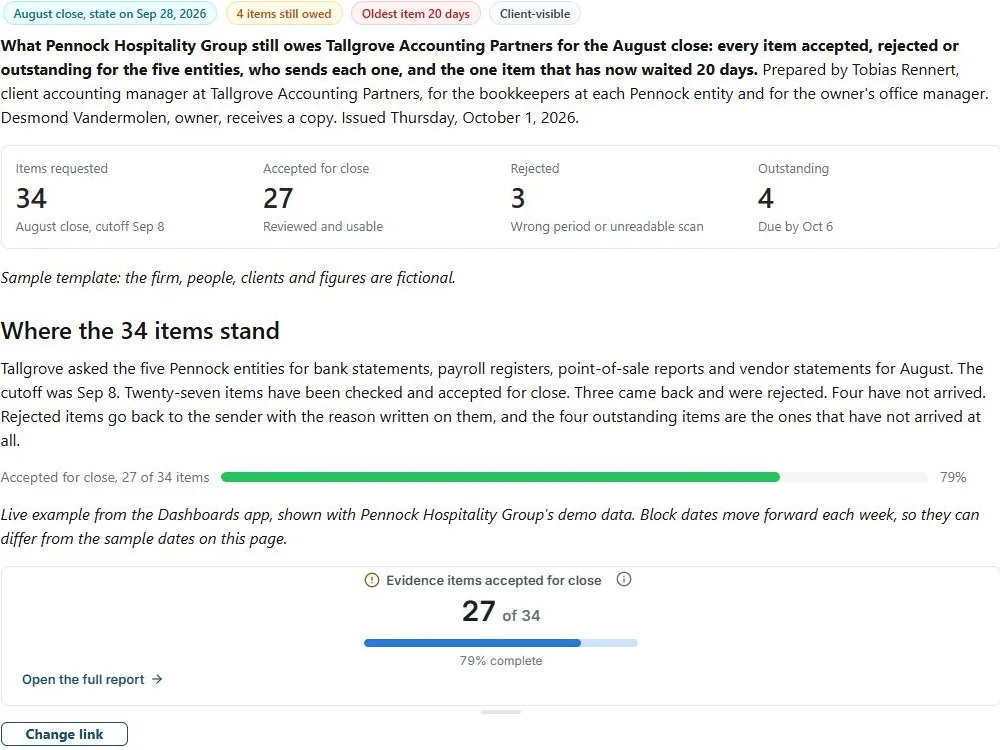Click the Oldest item 20 days badge
1000x750 pixels.
point(415,13)
